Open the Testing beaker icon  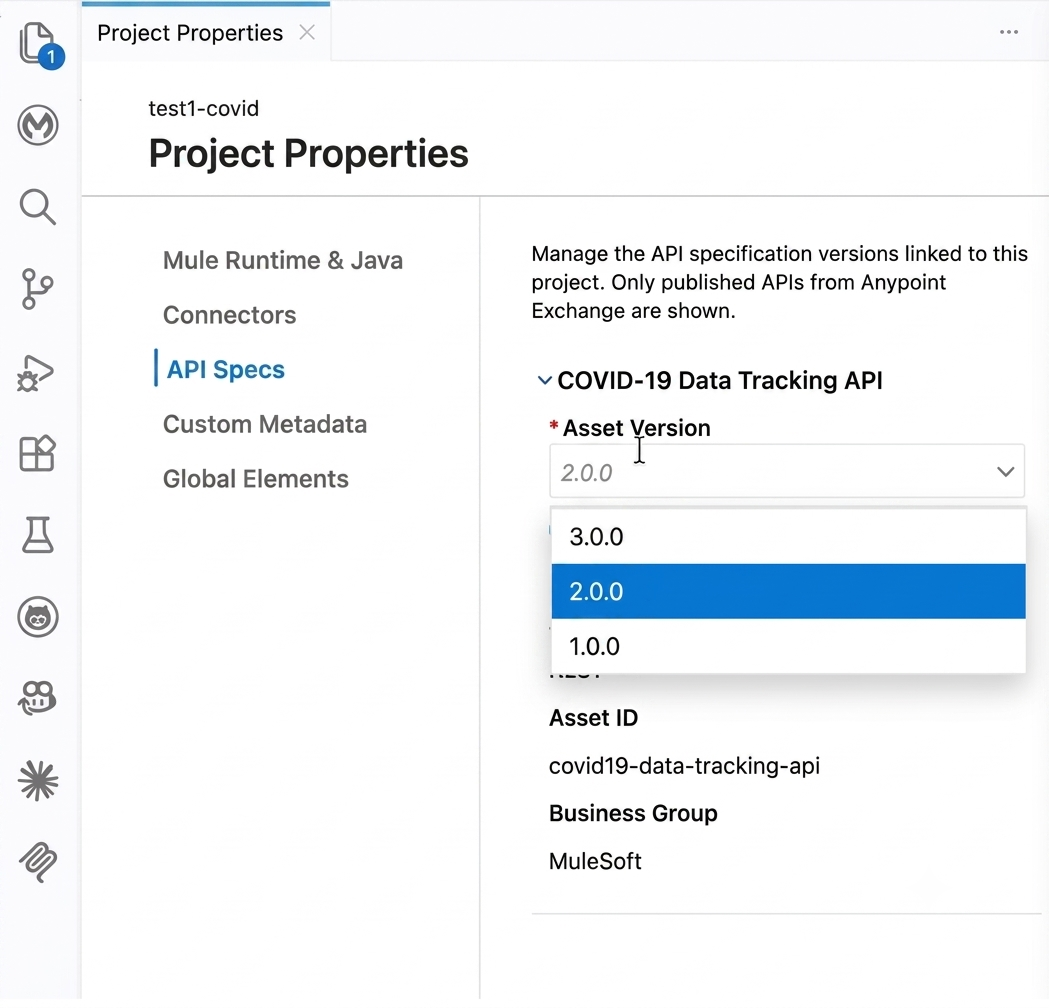pyautogui.click(x=37, y=535)
